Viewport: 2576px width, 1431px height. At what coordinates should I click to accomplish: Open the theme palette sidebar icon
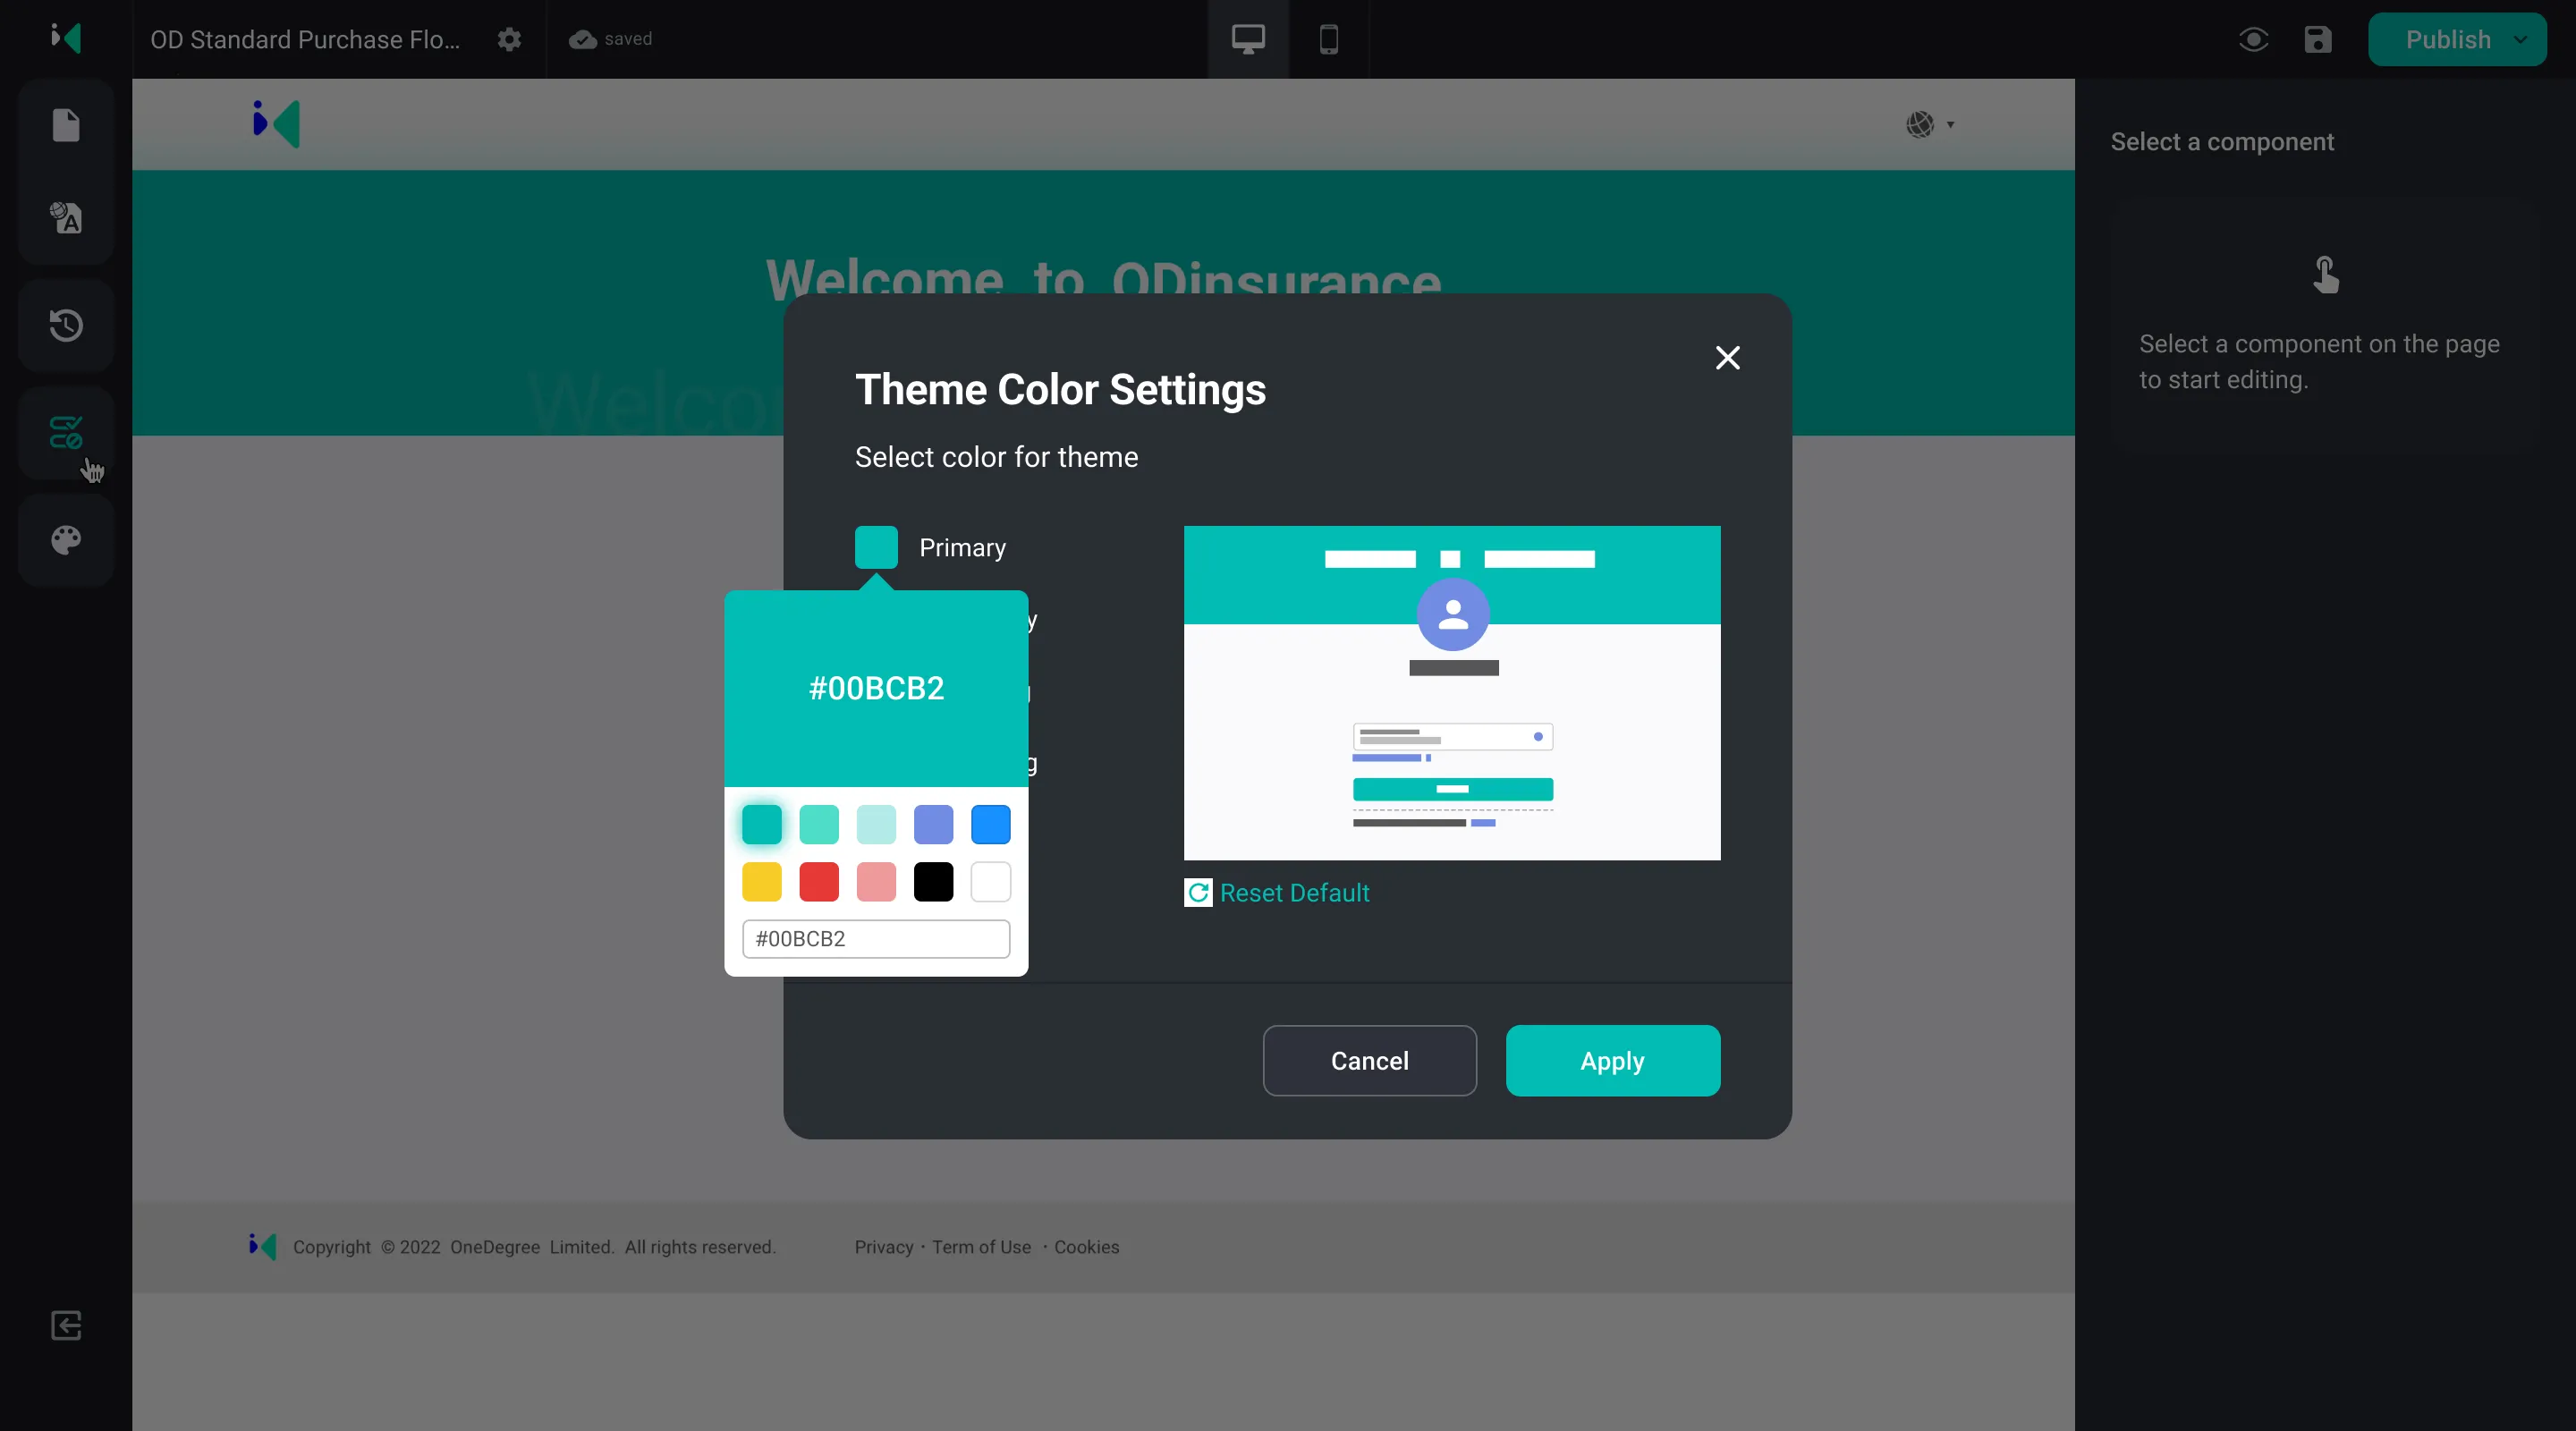[x=66, y=540]
